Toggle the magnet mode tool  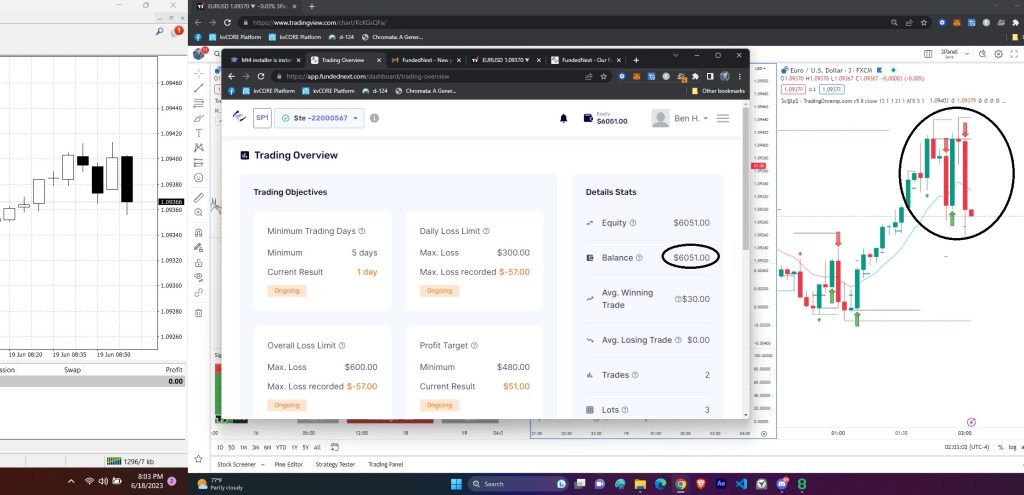199,232
